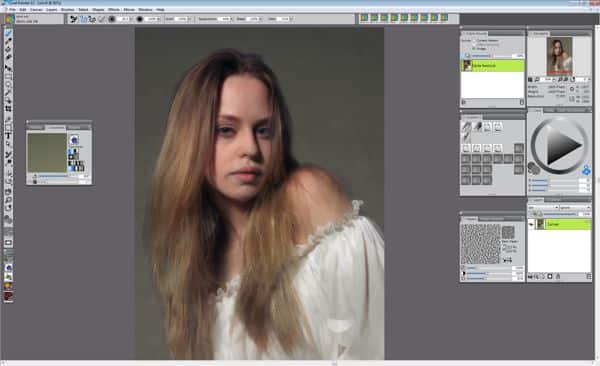Open the Layers menu
600x366 pixels.
(x=52, y=10)
